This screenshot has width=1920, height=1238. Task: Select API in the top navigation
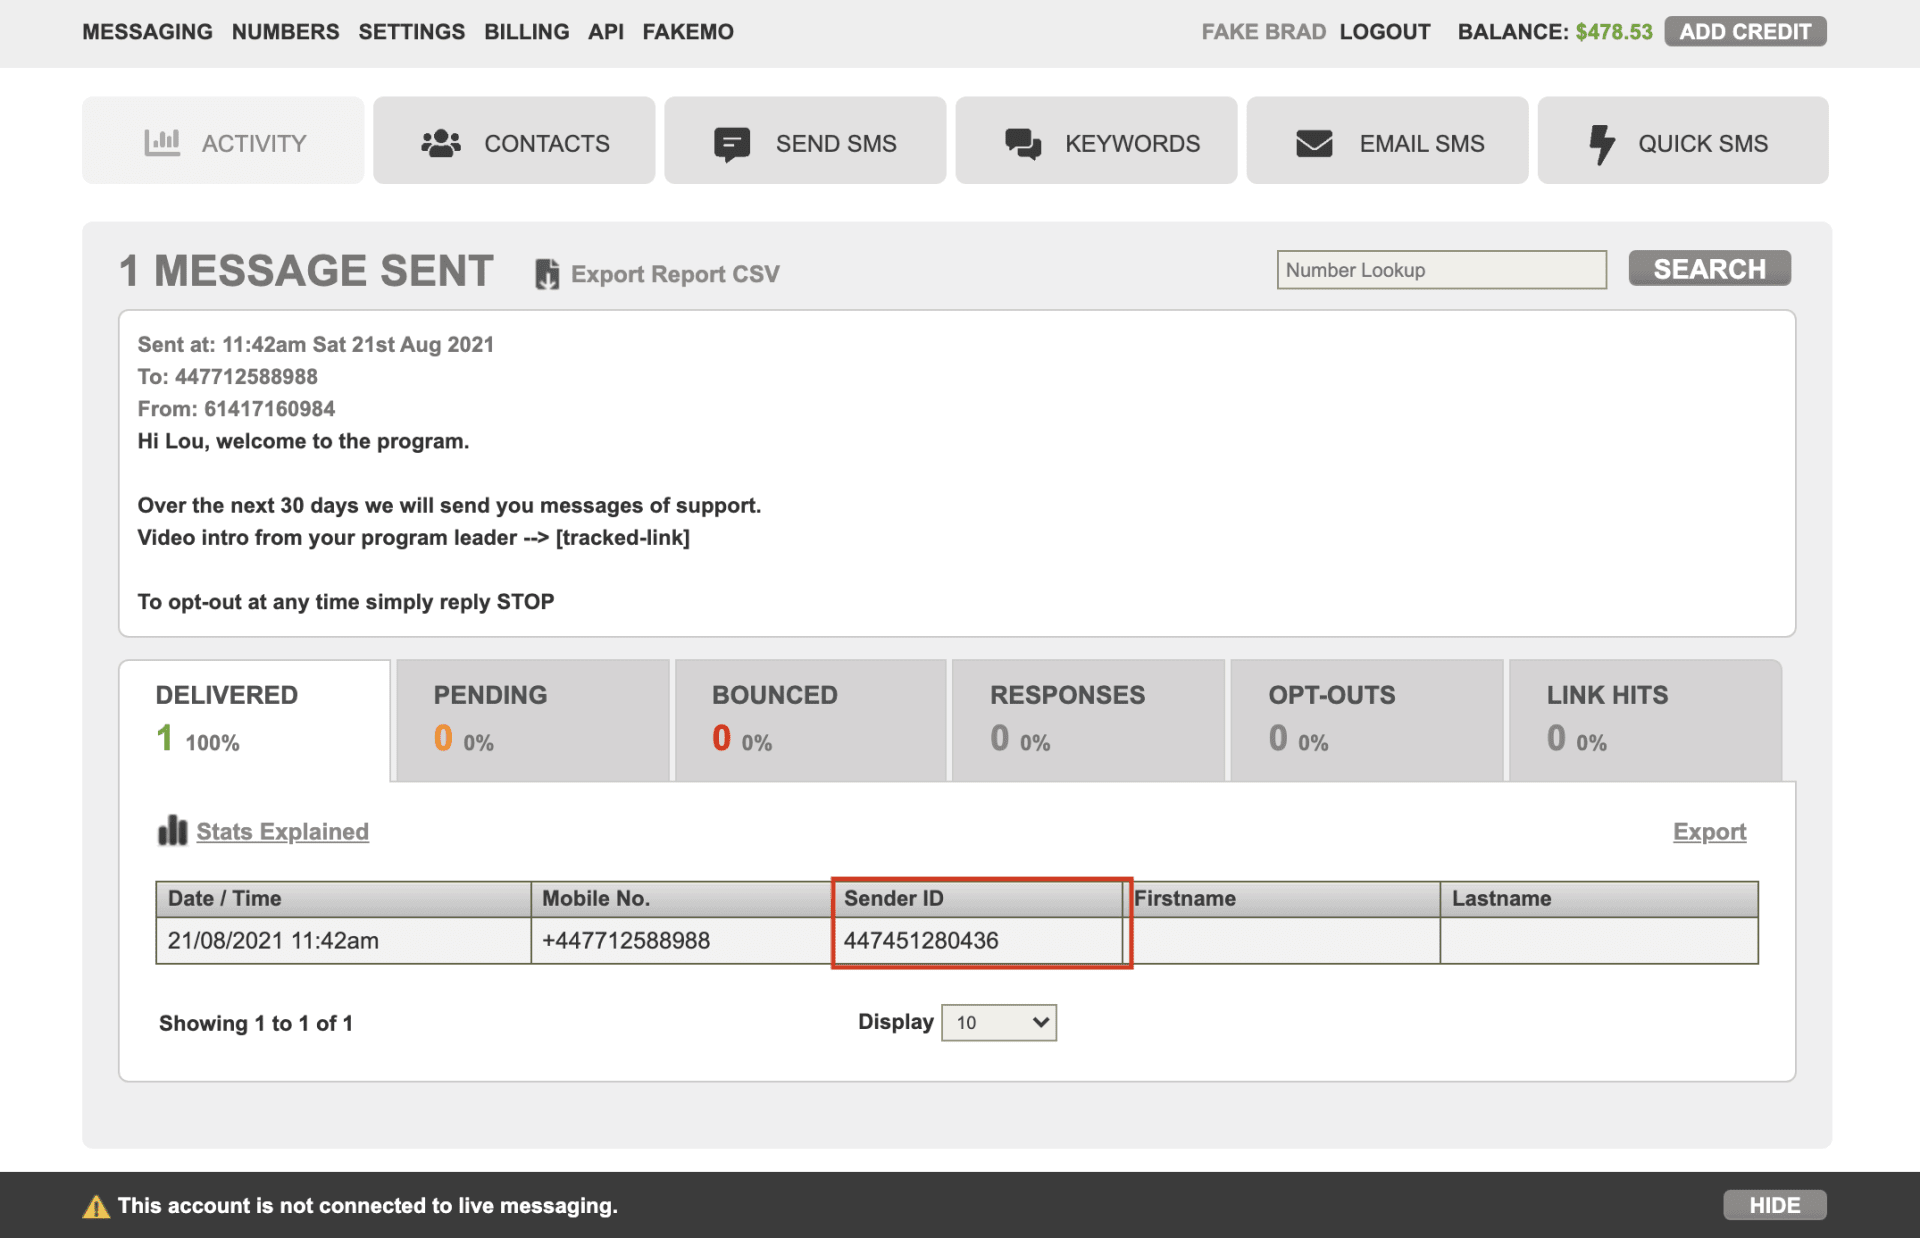[x=606, y=32]
